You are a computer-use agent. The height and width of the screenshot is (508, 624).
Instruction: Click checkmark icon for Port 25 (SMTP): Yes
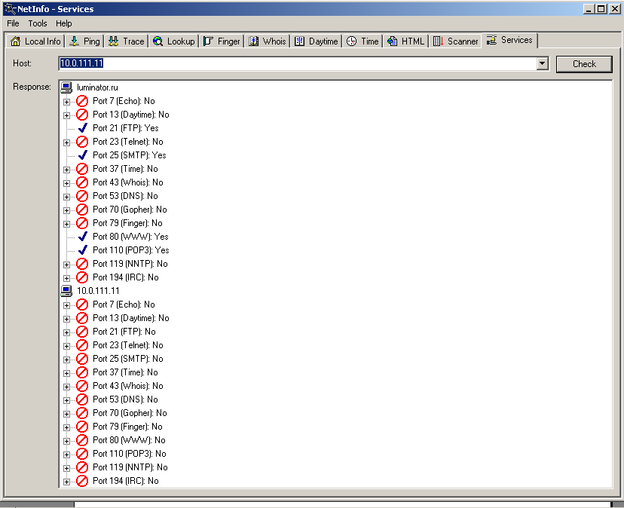tap(82, 155)
